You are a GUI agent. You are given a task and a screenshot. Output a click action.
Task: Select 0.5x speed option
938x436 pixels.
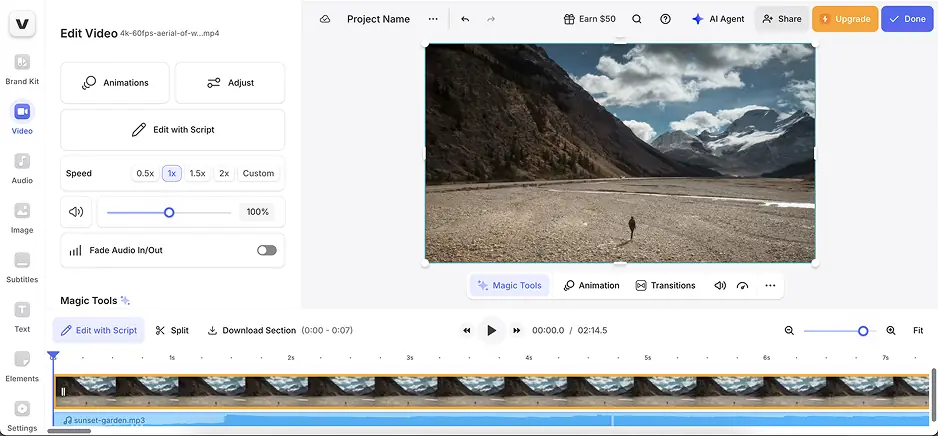click(145, 173)
